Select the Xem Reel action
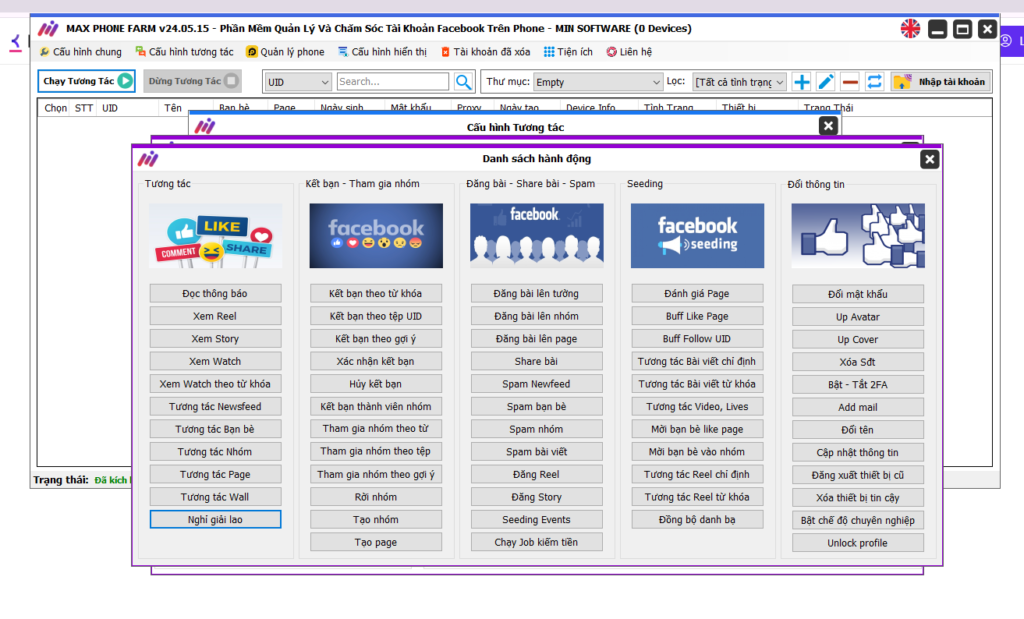Screen dimensions: 1024x619 (x=215, y=316)
